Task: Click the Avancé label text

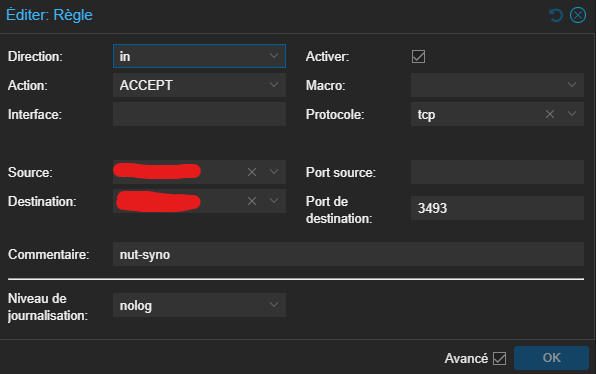Action: (x=466, y=358)
